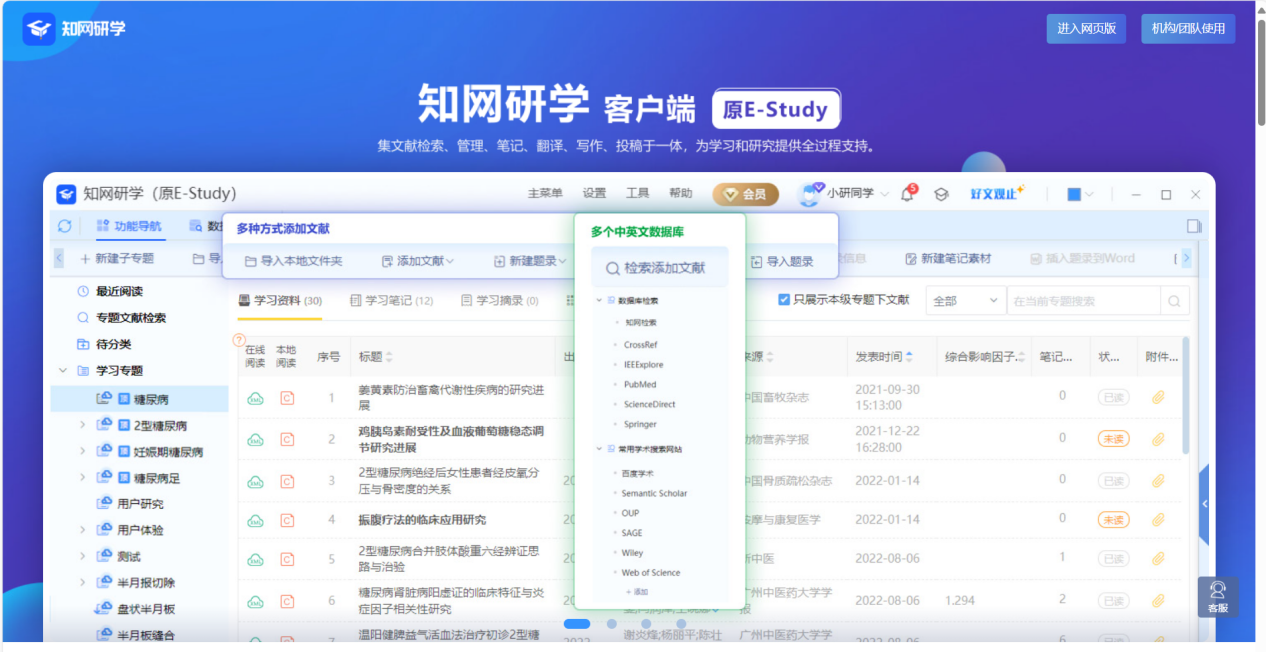Image resolution: width=1266 pixels, height=652 pixels.
Task: Collapse the 学习专题 tree section
Action: tap(63, 371)
